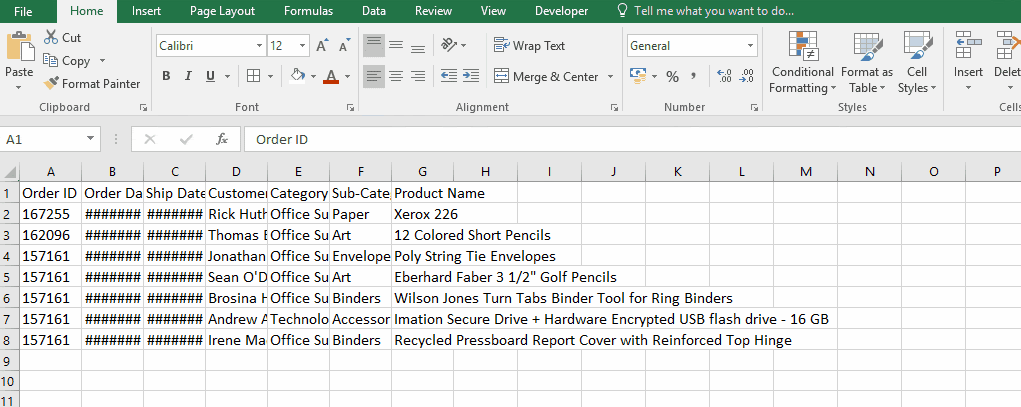1021x407 pixels.
Task: Click Tell me what you want search
Action: (706, 11)
